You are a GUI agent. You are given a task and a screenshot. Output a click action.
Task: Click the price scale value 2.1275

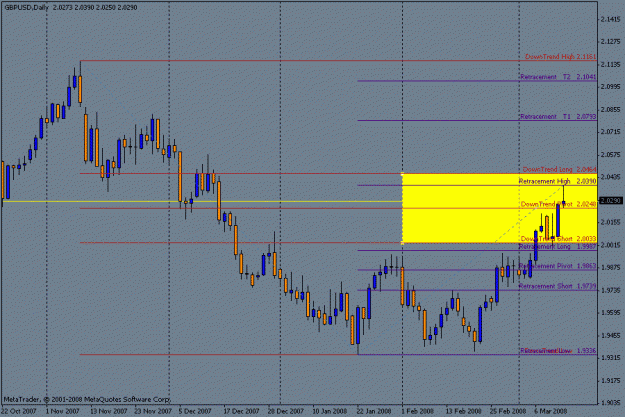(x=611, y=41)
